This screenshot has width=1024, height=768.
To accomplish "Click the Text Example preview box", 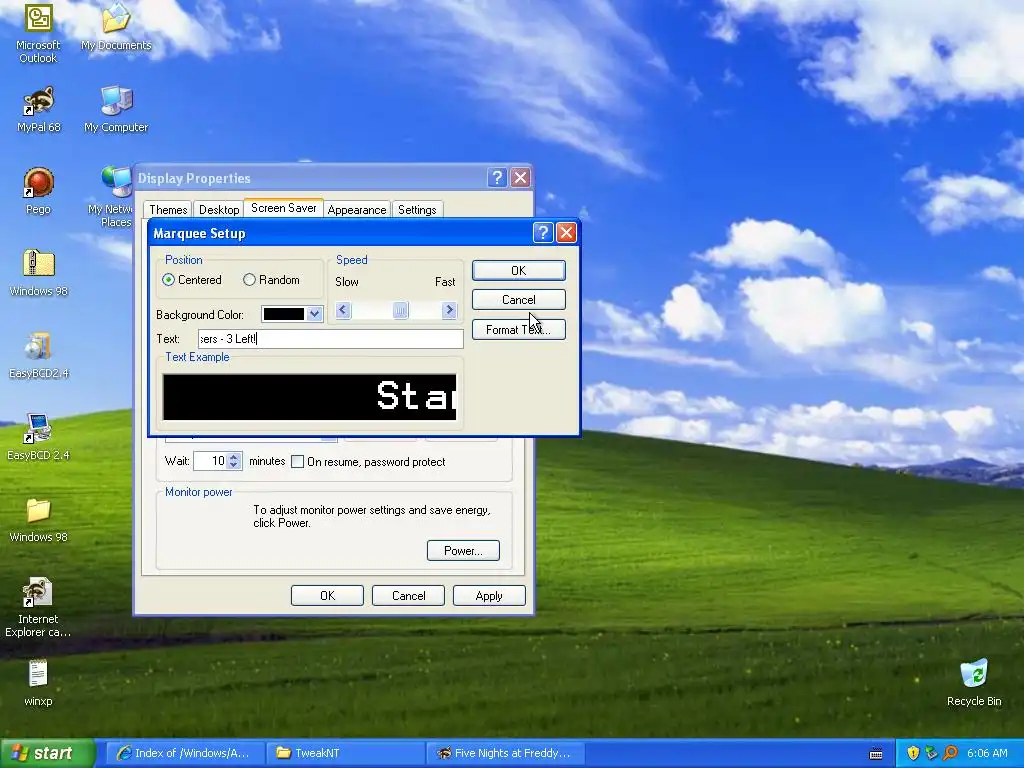I will (x=310, y=397).
